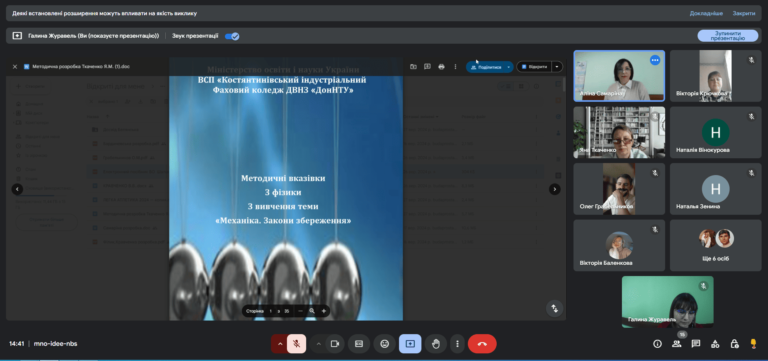Dismiss banner with Закрити

point(744,13)
